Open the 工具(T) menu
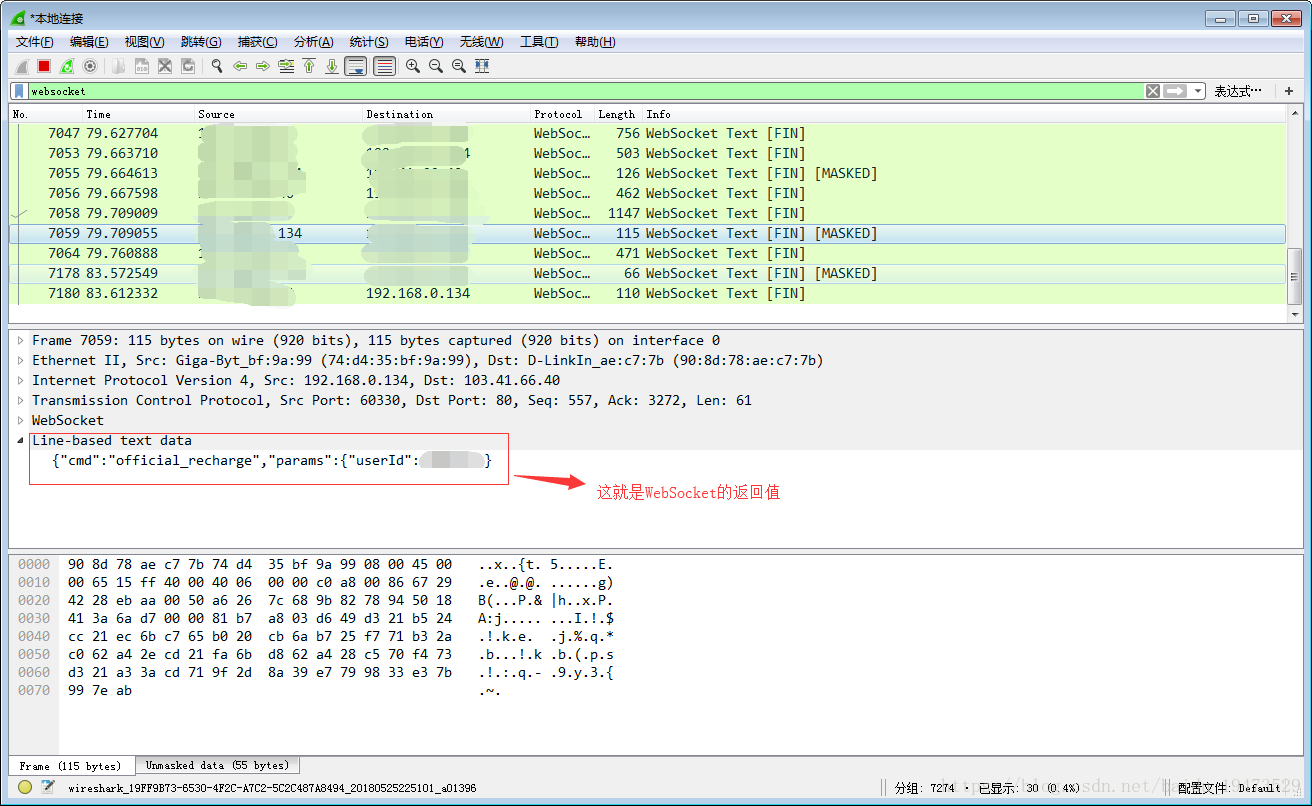 pos(539,42)
